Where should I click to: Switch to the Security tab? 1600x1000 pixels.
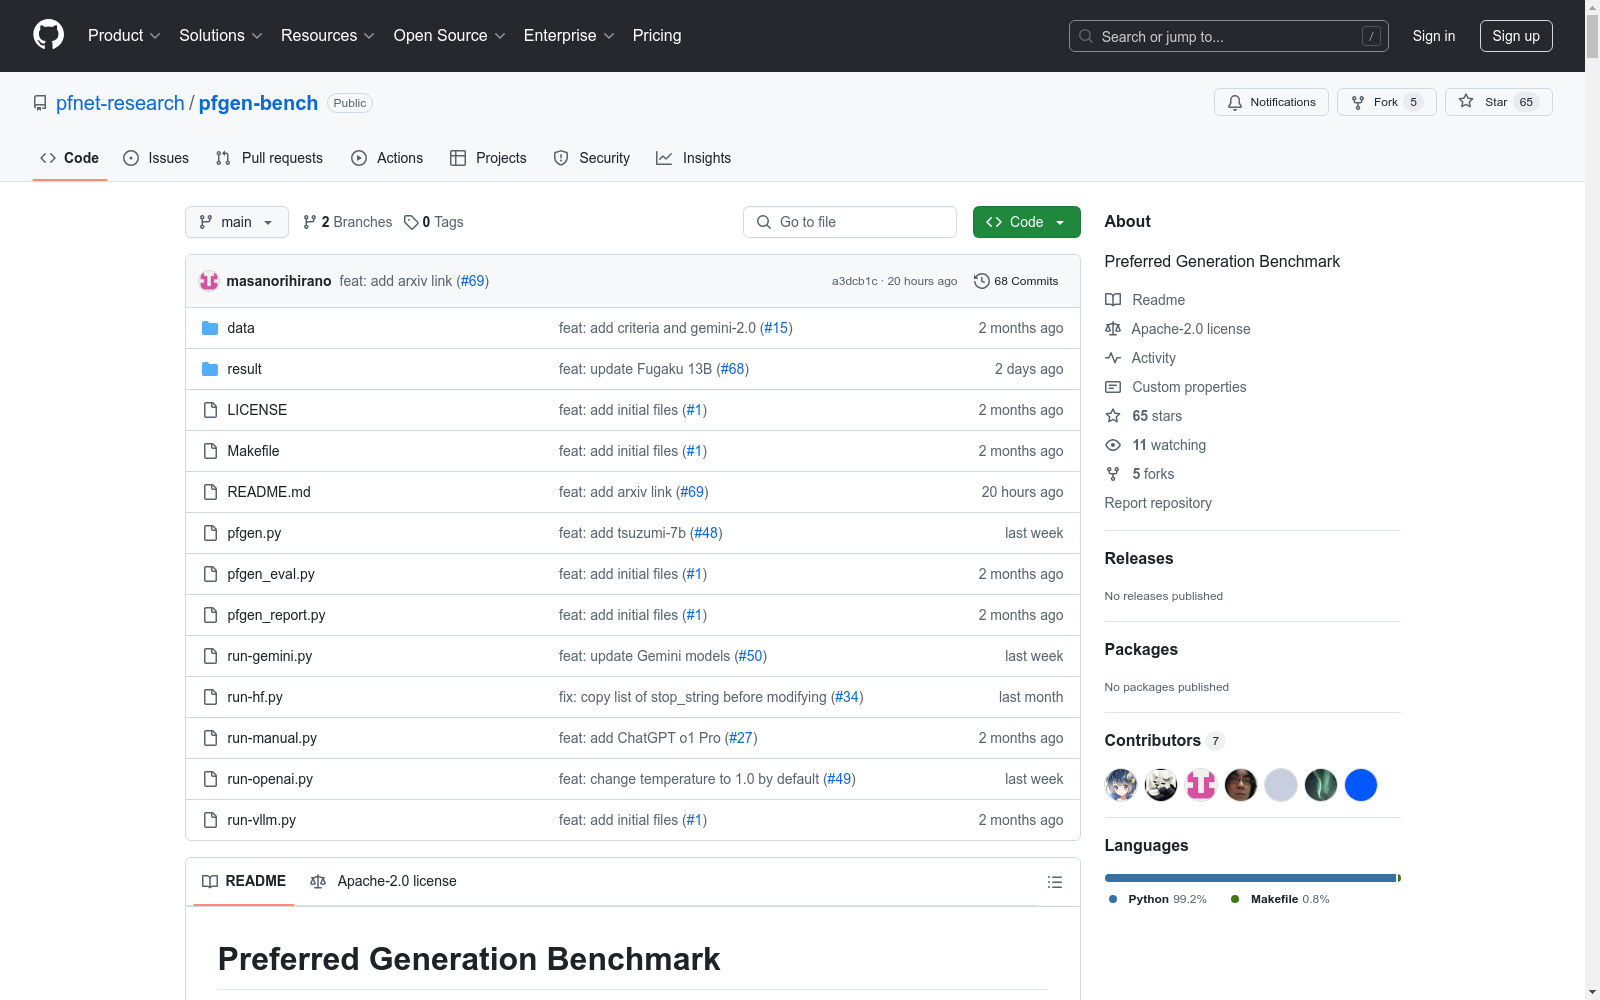pyautogui.click(x=592, y=158)
